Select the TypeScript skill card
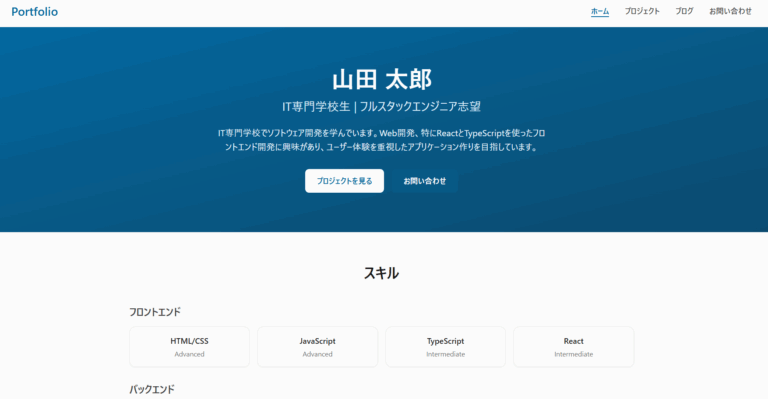The image size is (768, 399). pos(445,347)
